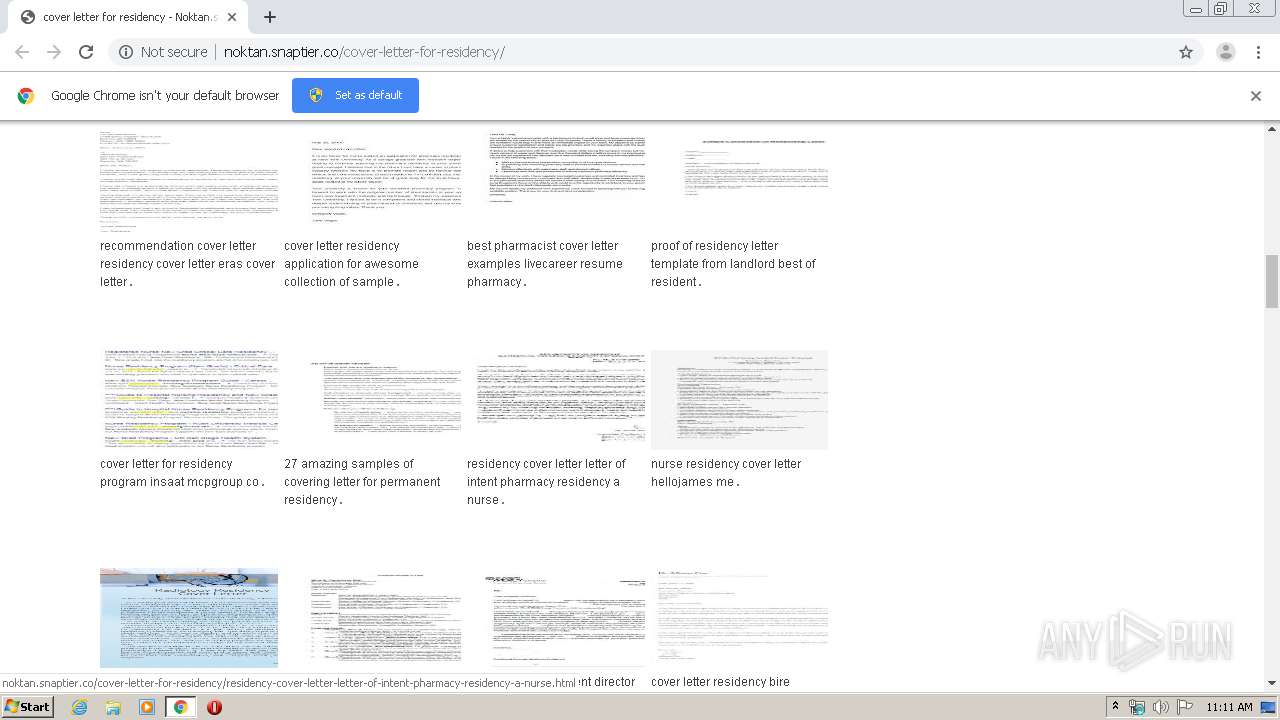Viewport: 1280px width, 720px height.
Task: Launch Internet Explorer from taskbar
Action: point(79,707)
